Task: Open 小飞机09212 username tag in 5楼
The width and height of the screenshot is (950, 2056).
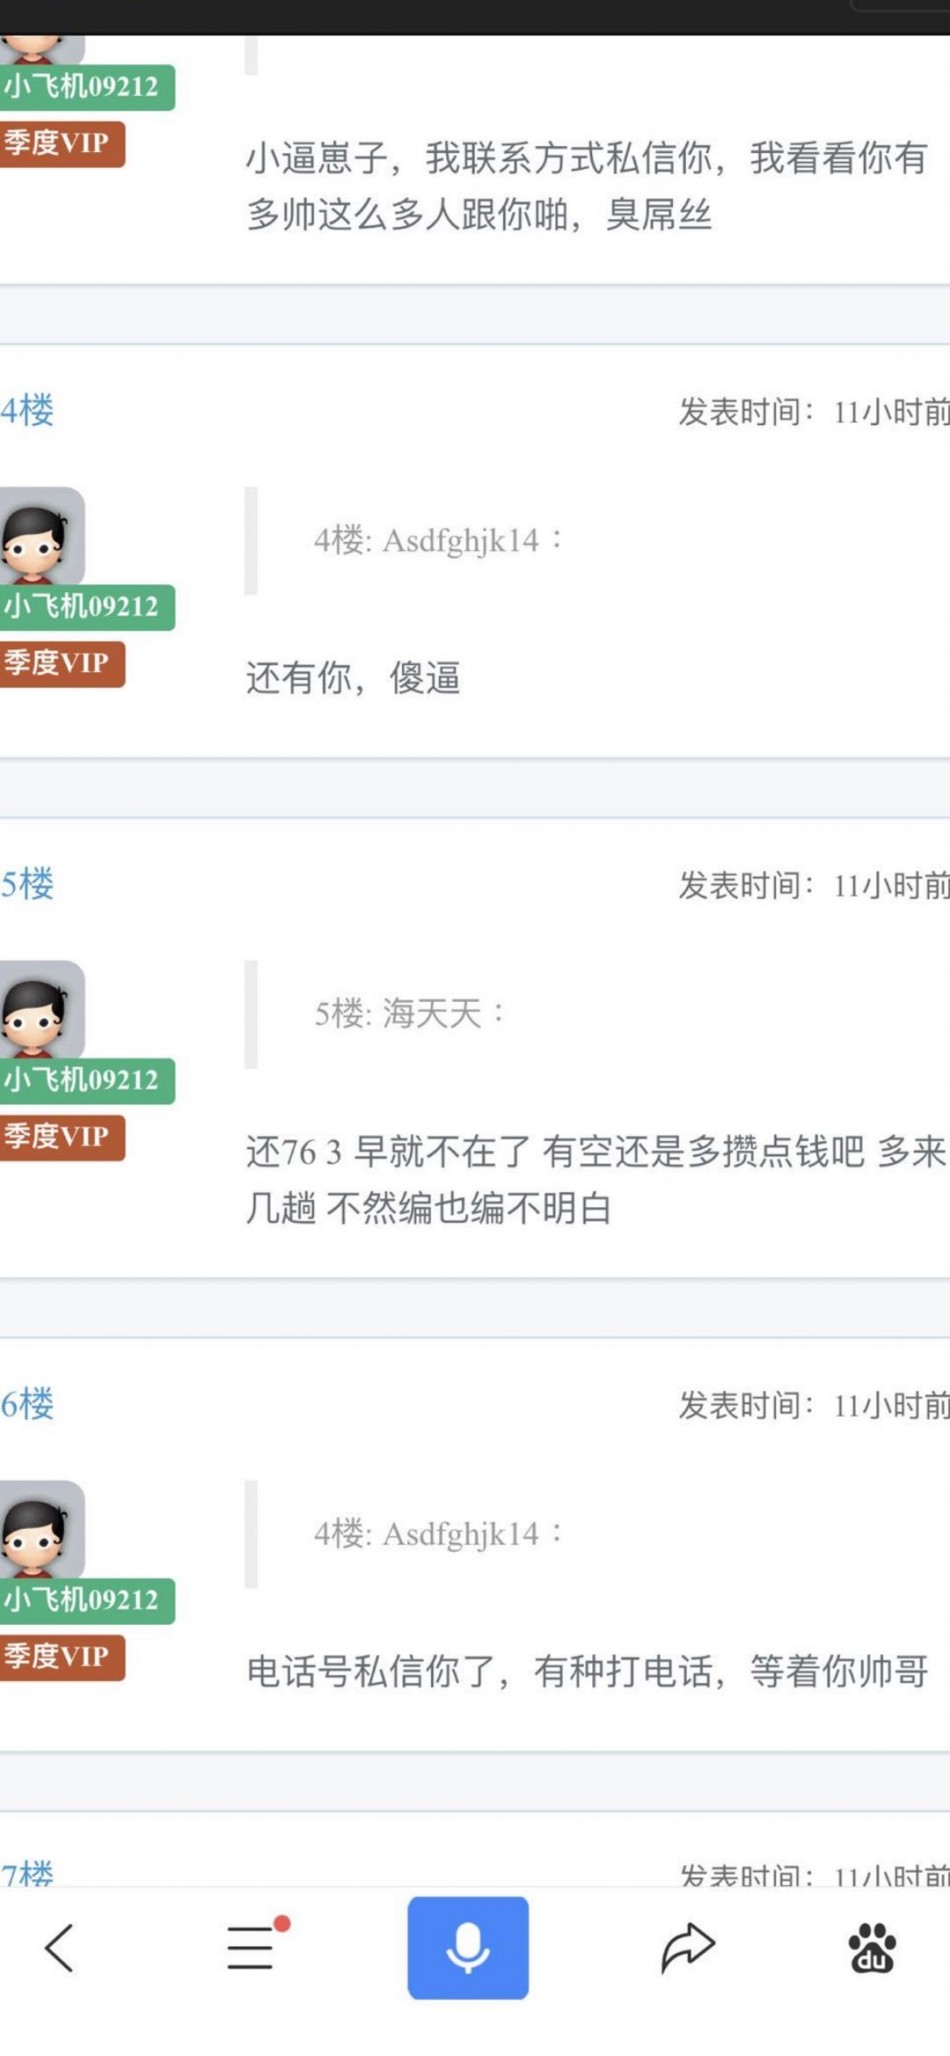Action: click(x=86, y=1081)
